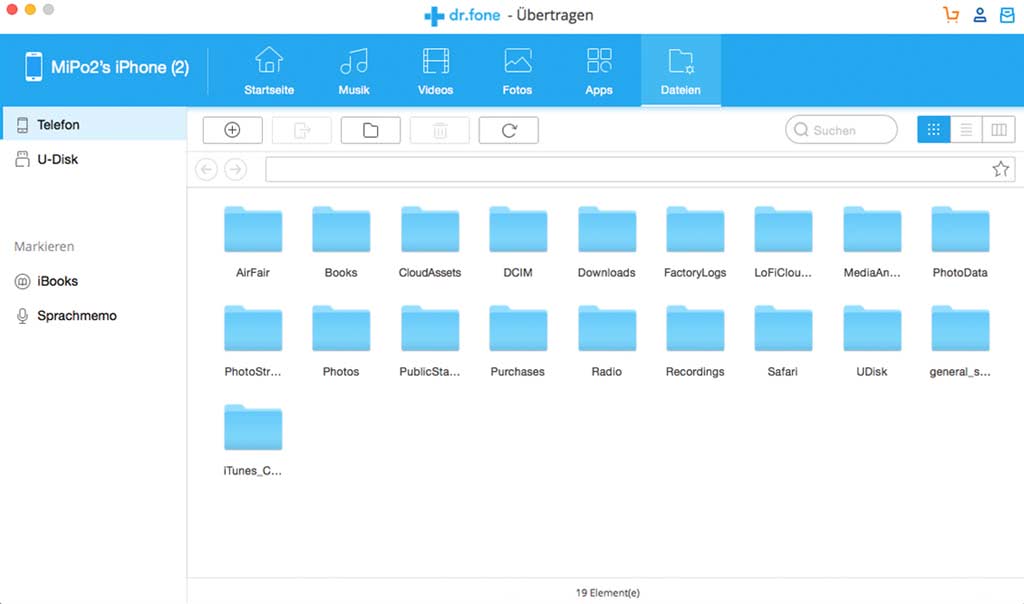1024x604 pixels.
Task: Switch to list view
Action: [966, 129]
